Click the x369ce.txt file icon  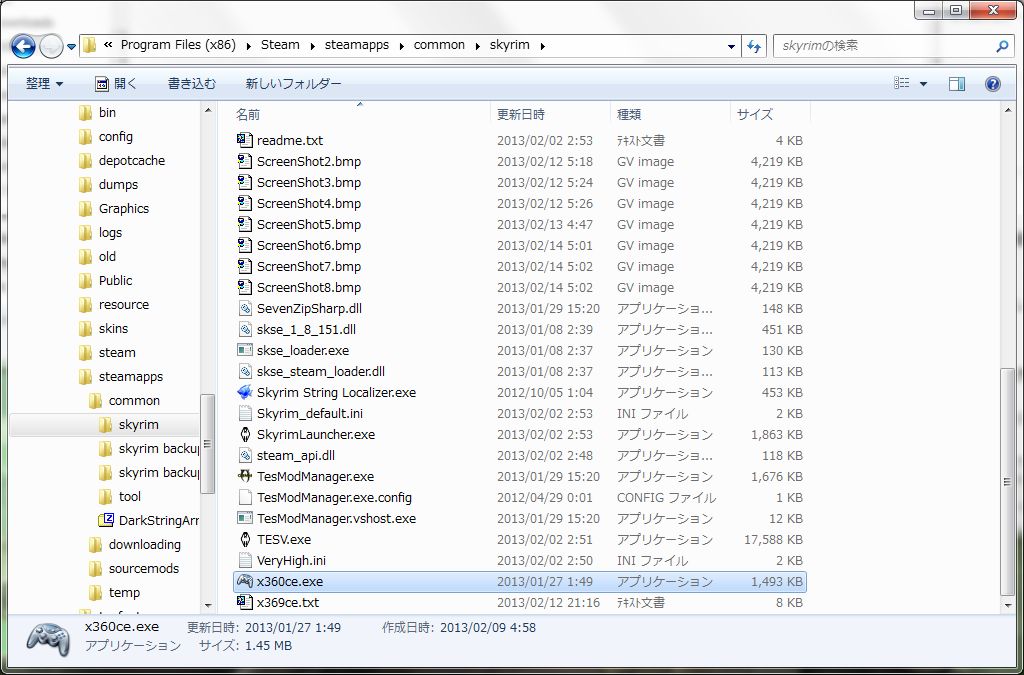tap(244, 602)
